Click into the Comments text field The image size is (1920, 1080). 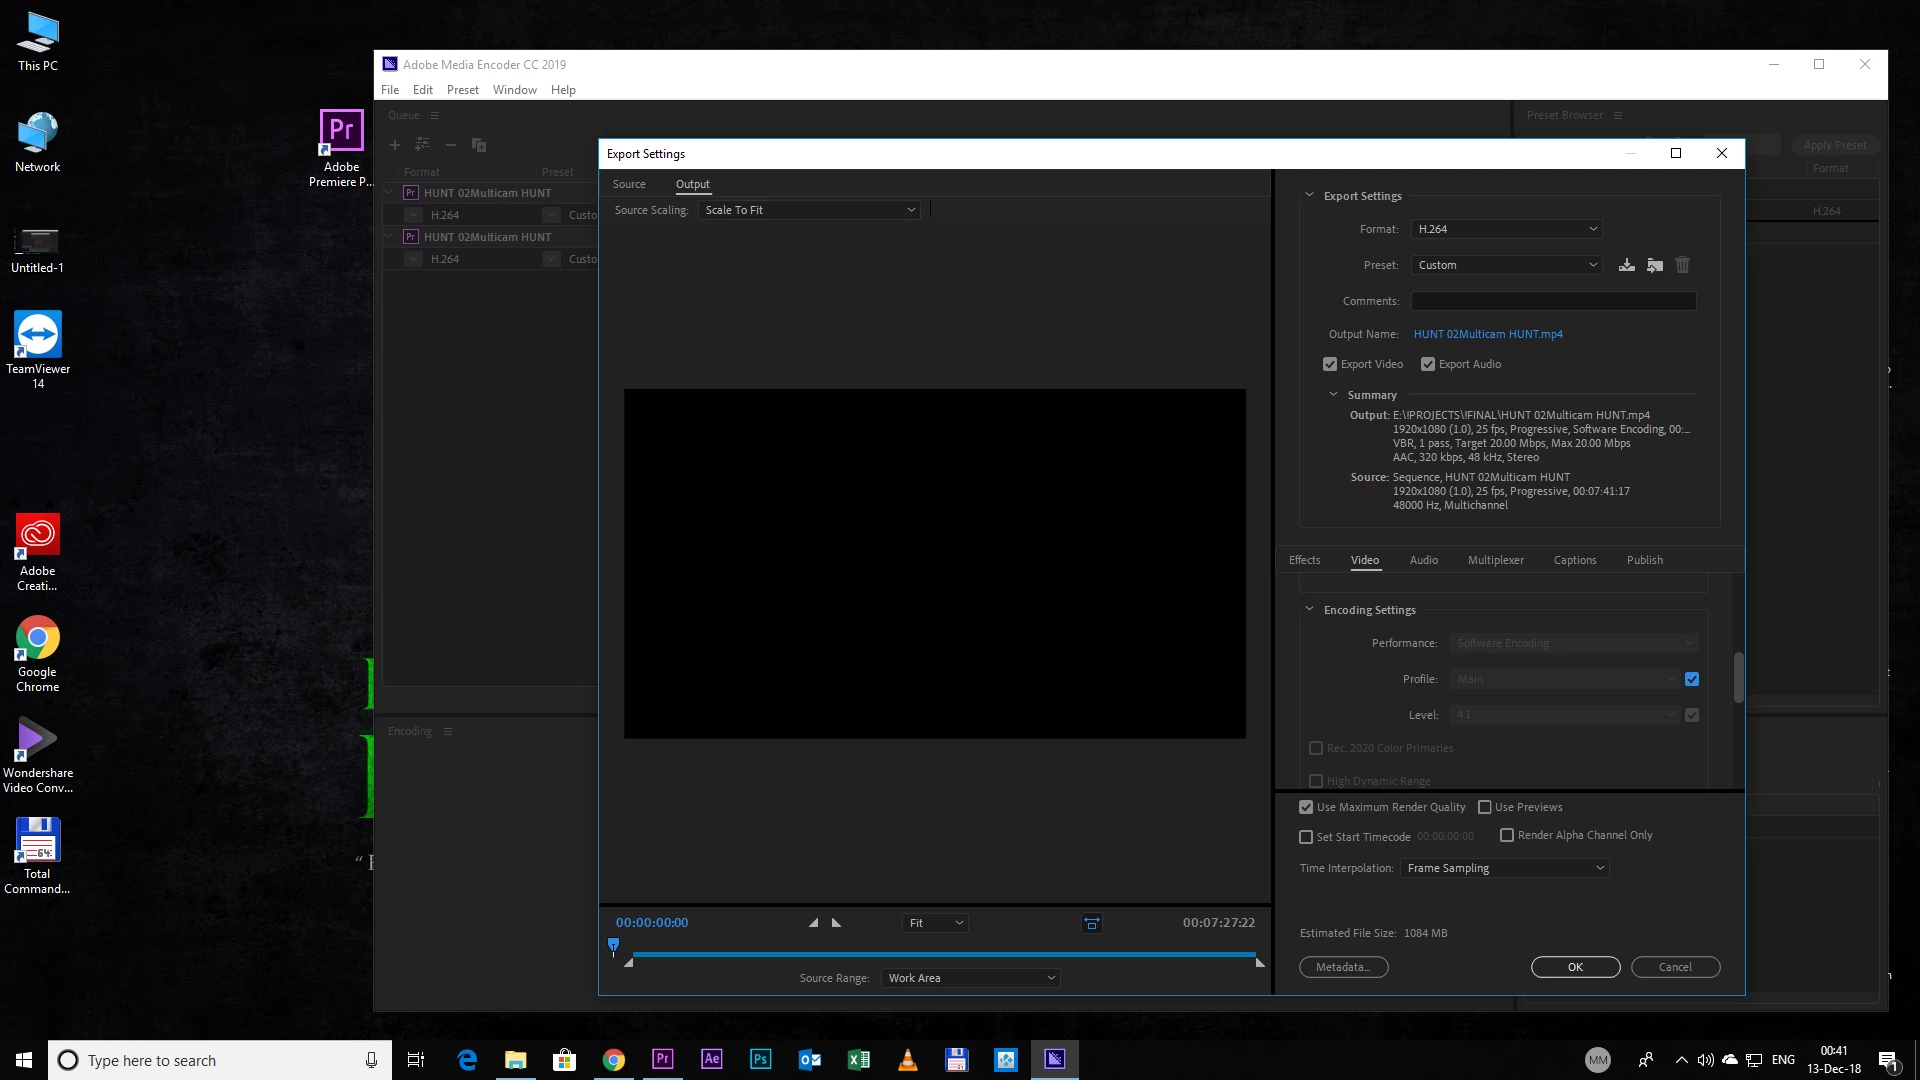pos(1553,301)
